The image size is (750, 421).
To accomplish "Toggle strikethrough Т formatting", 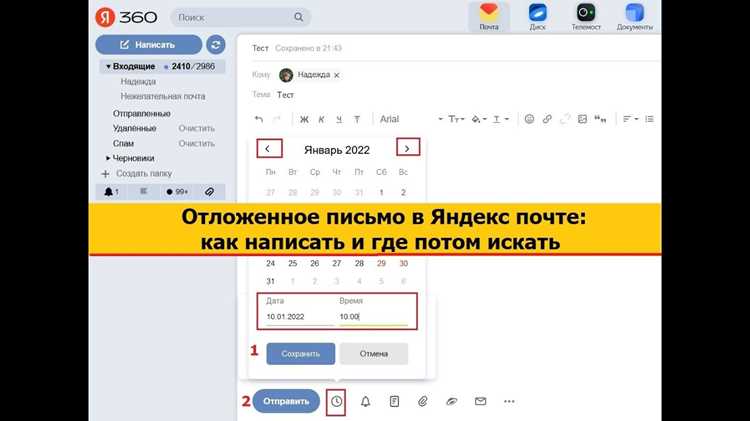I will [357, 119].
